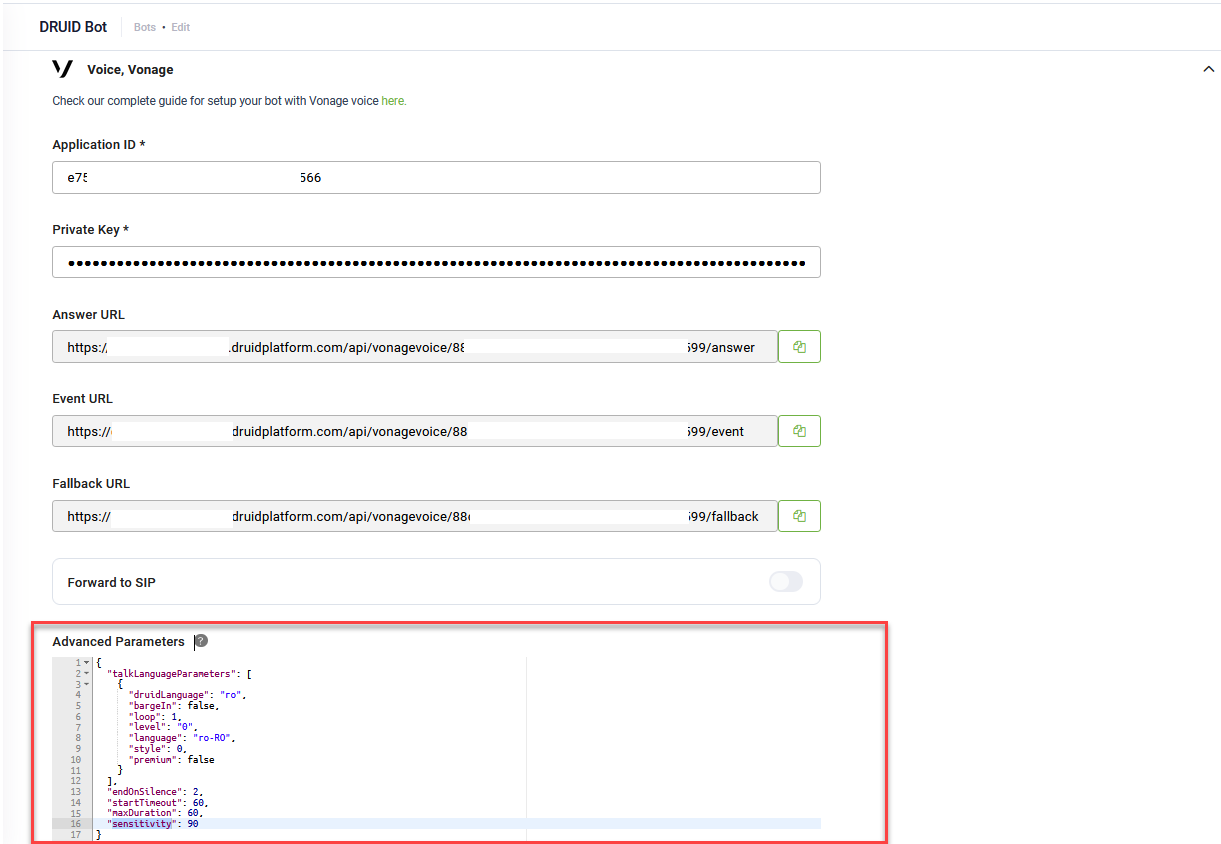Viewport: 1221px width, 844px height.
Task: Click the "sensitivity" key on line 16
Action: [x=141, y=824]
